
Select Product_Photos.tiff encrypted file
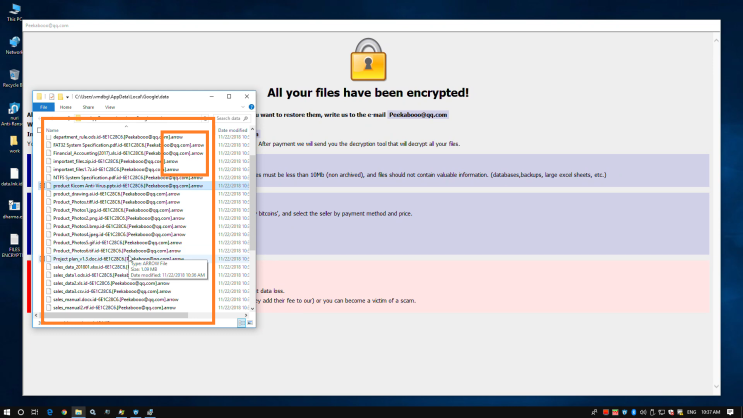click(x=116, y=202)
